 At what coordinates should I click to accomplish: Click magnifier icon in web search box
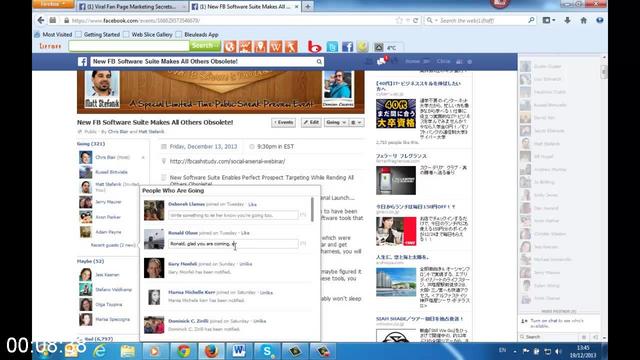[x=531, y=20]
